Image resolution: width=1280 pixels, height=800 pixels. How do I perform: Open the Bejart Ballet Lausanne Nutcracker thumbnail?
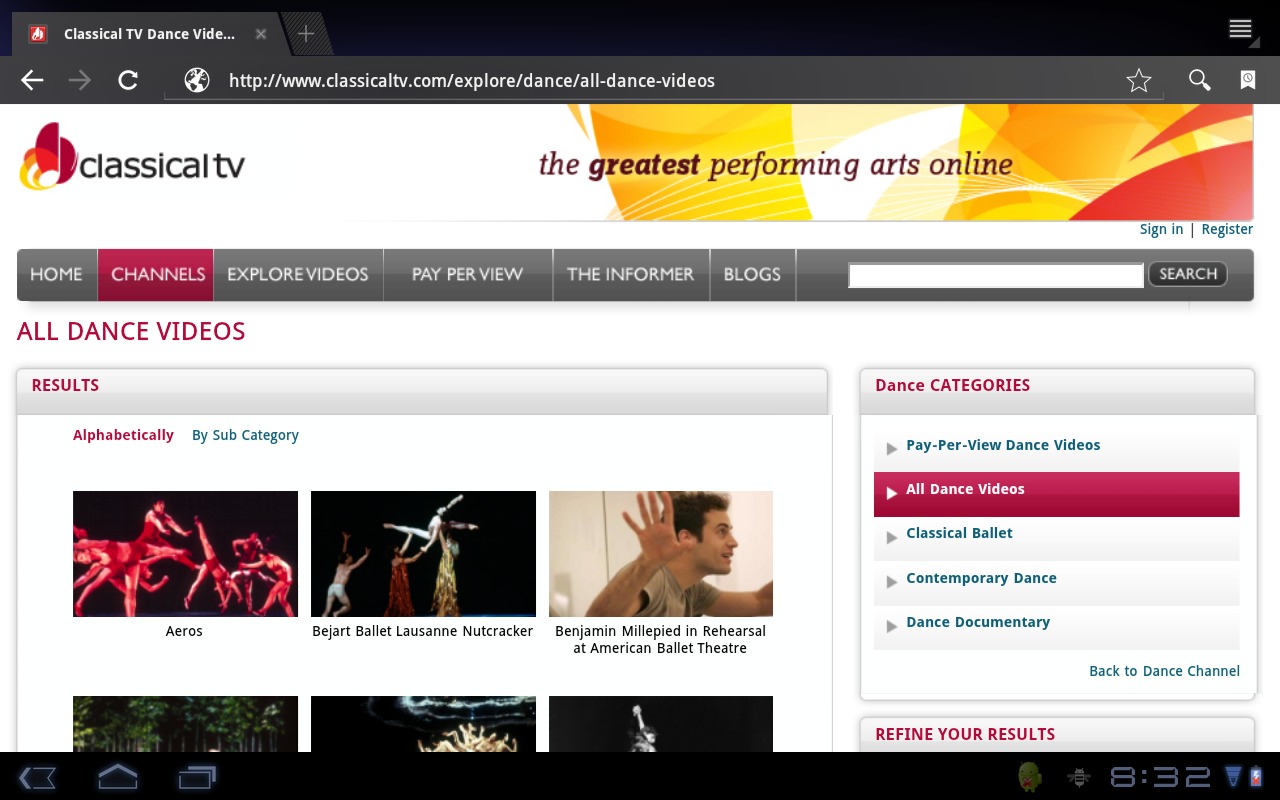[x=423, y=554]
